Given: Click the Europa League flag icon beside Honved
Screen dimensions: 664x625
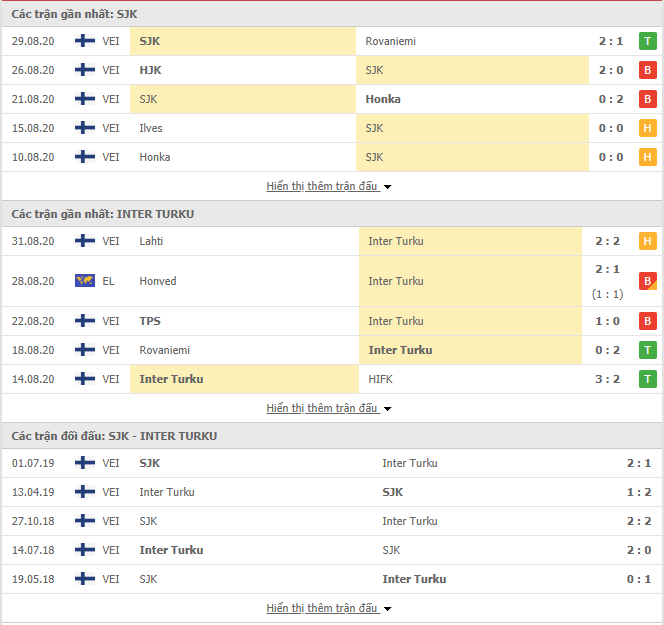Looking at the screenshot, I should [x=85, y=281].
